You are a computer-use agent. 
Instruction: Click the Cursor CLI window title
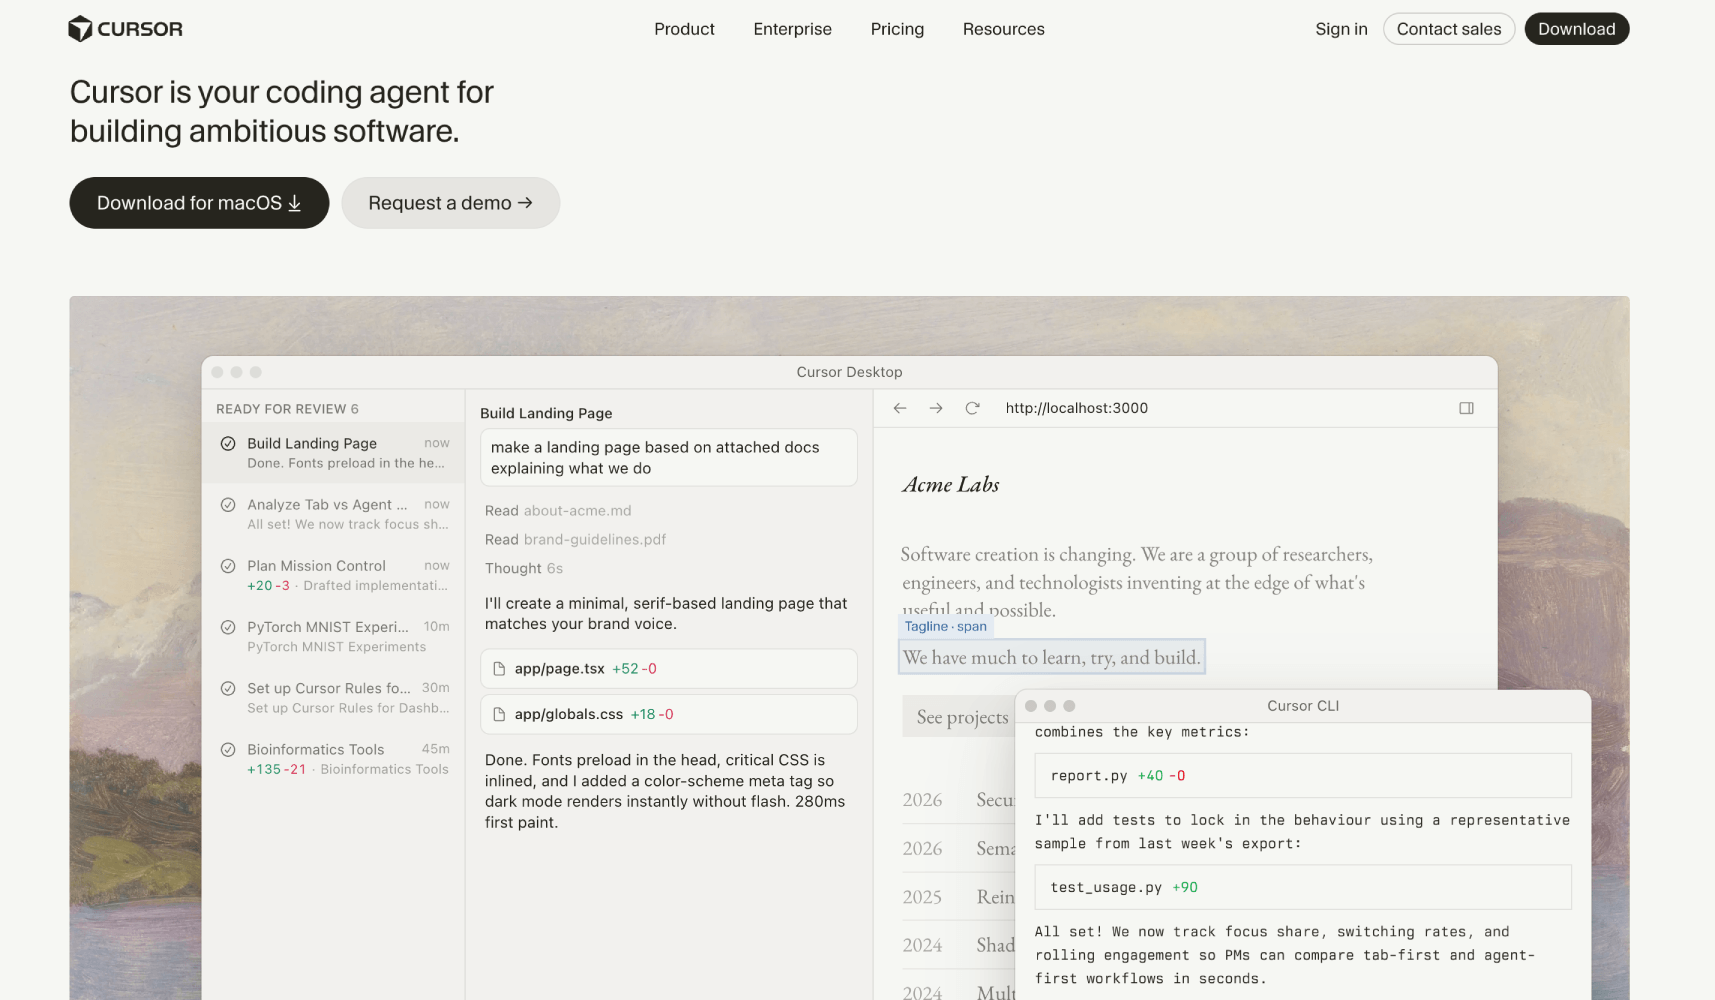(x=1303, y=706)
